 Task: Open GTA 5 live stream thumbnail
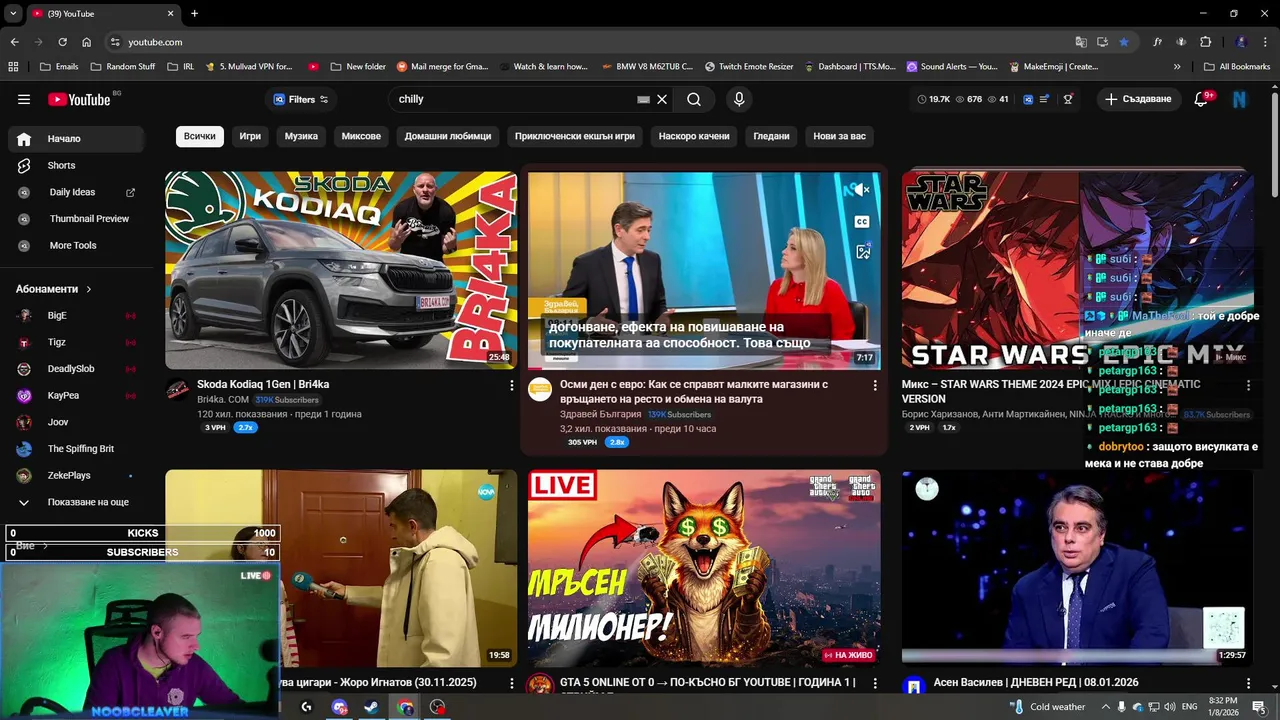(x=704, y=568)
